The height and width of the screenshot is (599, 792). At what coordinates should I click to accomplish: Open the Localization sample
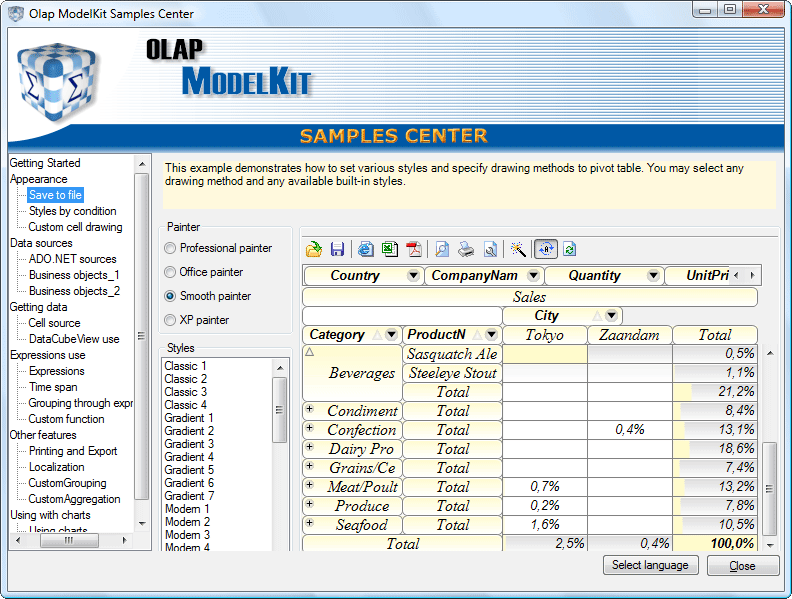click(x=57, y=467)
